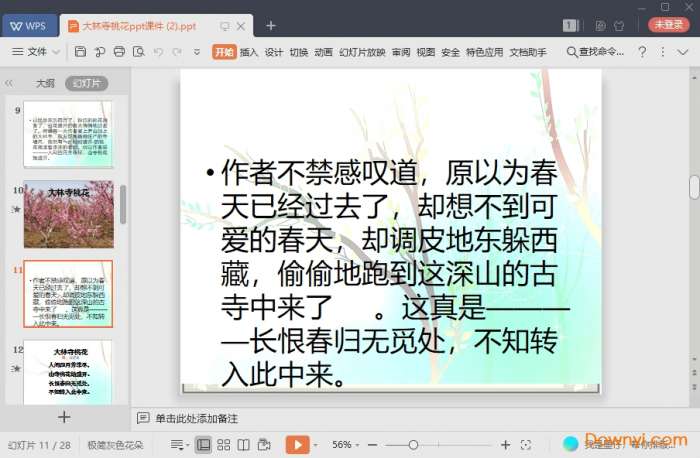Screen dimensions: 700x458
Task: Open the 特色应用 ribbon tab
Action: [x=484, y=52]
